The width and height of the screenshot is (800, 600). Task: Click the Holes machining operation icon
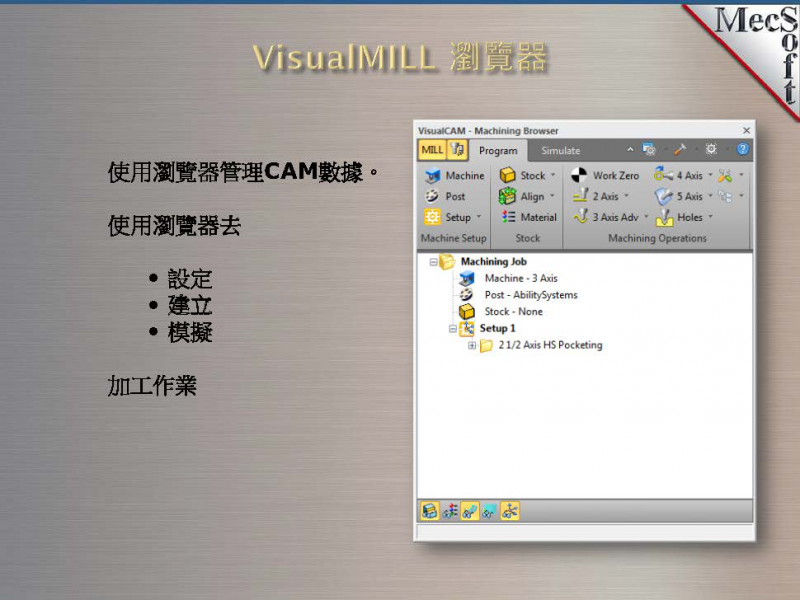click(664, 217)
